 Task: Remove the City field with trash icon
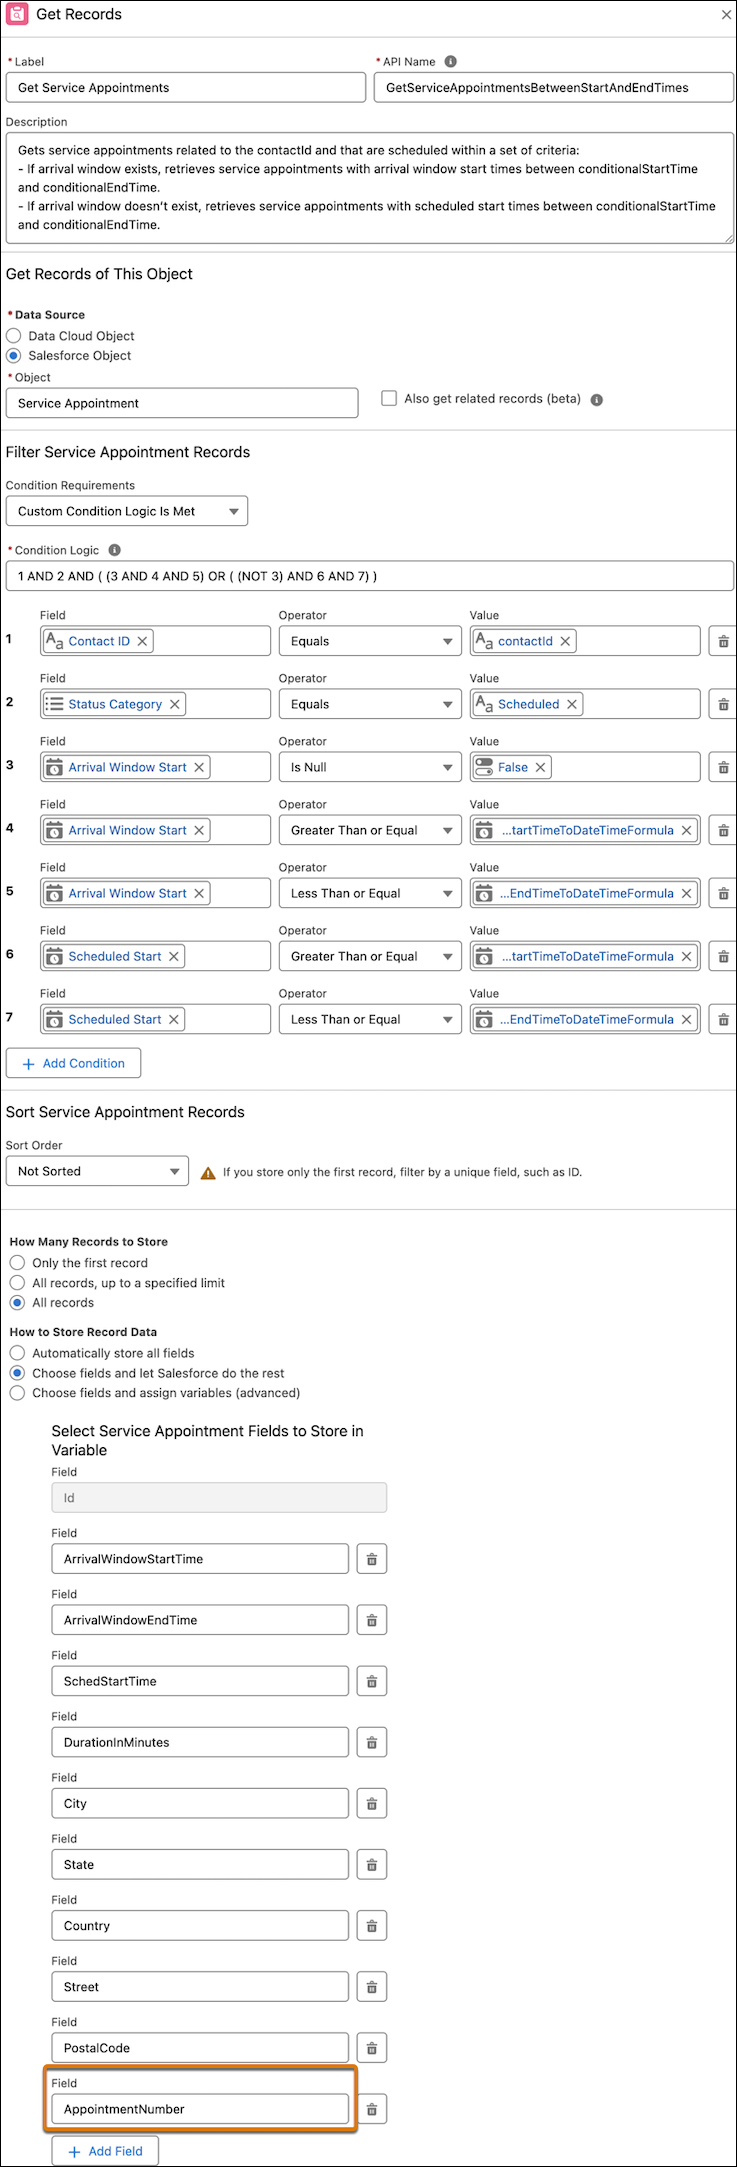(372, 1803)
